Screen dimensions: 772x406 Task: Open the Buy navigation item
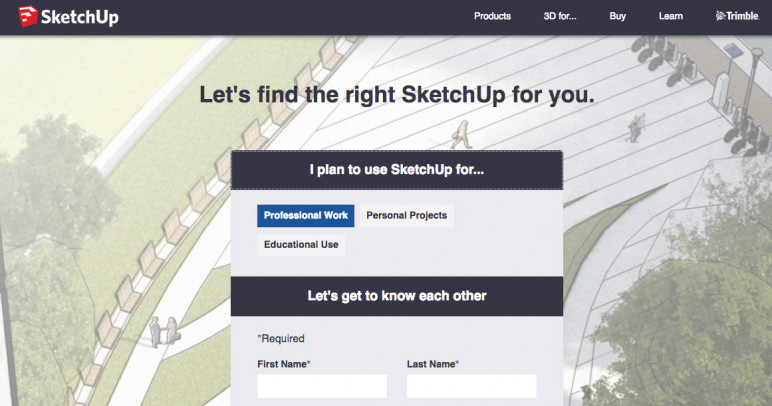(x=617, y=16)
